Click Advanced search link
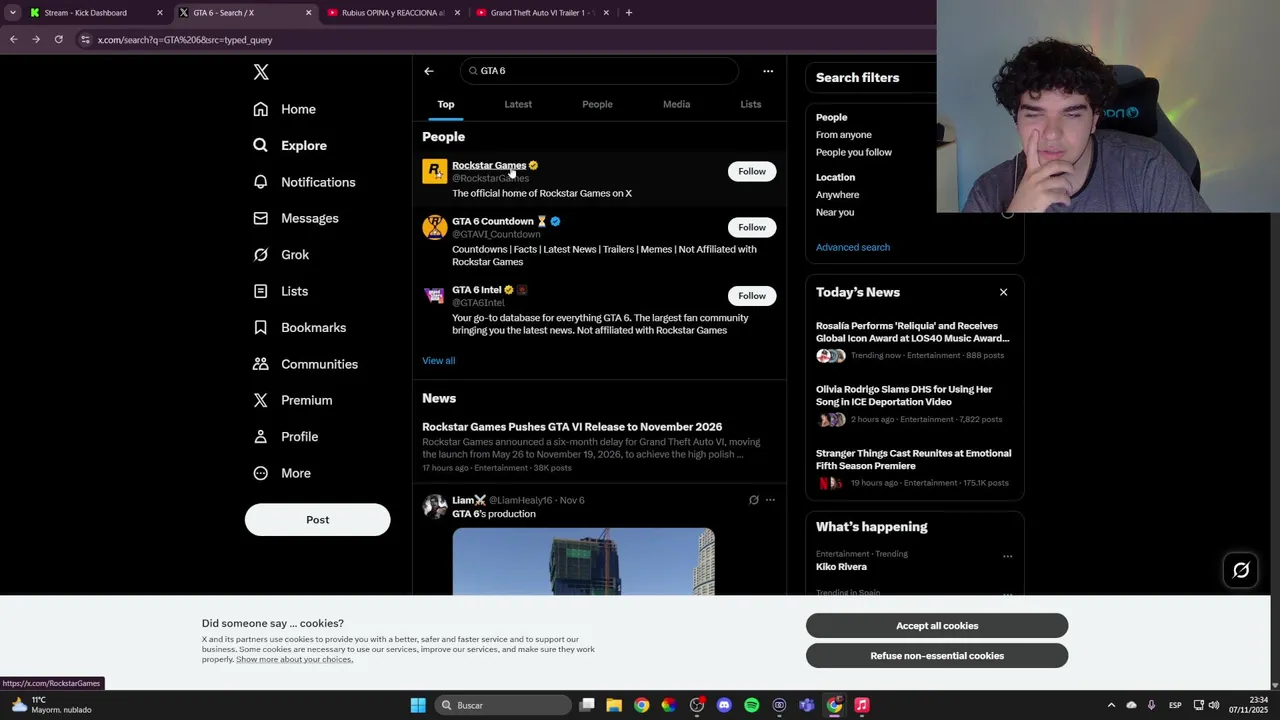This screenshot has height=720, width=1280. pos(852,247)
